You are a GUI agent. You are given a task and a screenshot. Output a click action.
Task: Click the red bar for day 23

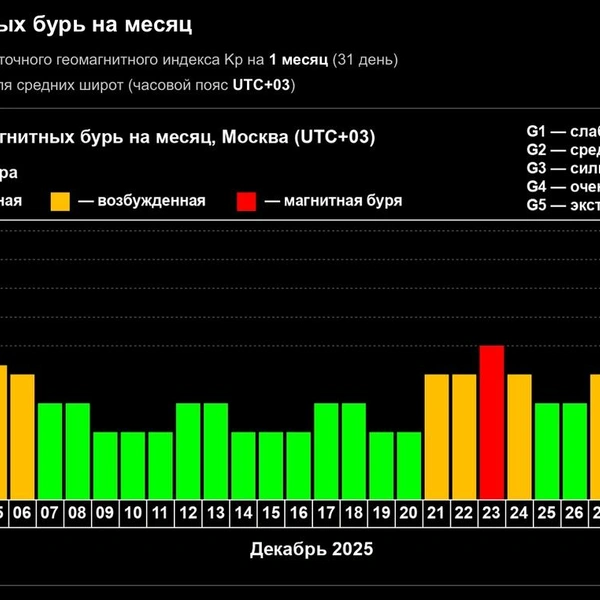click(492, 422)
